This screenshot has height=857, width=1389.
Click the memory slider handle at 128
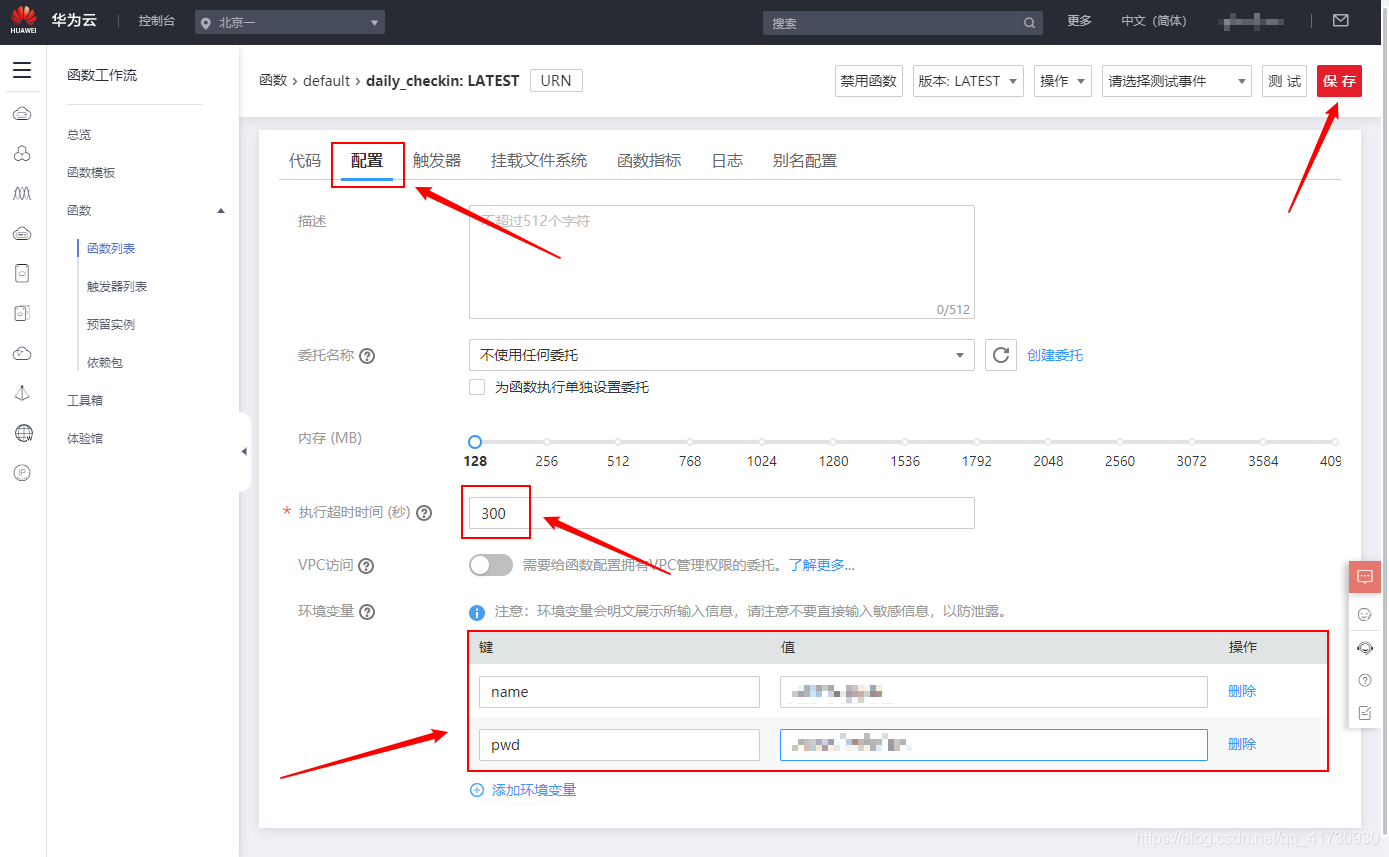475,441
